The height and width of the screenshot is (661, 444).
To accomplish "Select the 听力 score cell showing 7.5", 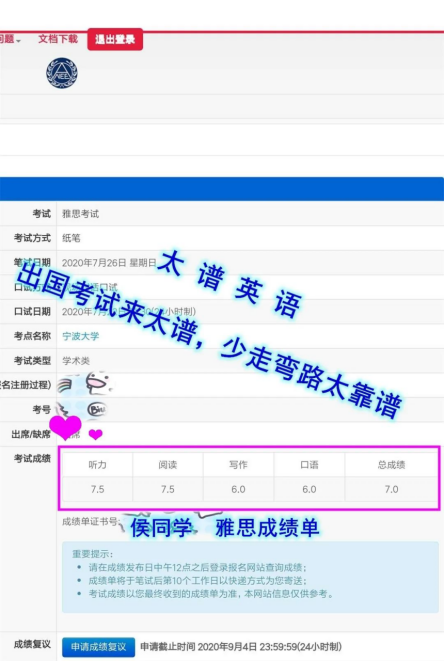I will click(x=97, y=489).
